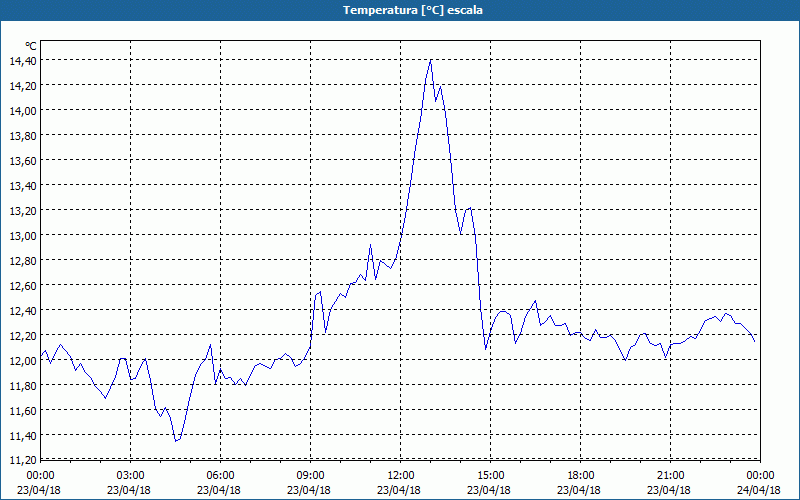800x500 pixels.
Task: Pick the 13,60 y-axis label
Action: pyautogui.click(x=23, y=160)
